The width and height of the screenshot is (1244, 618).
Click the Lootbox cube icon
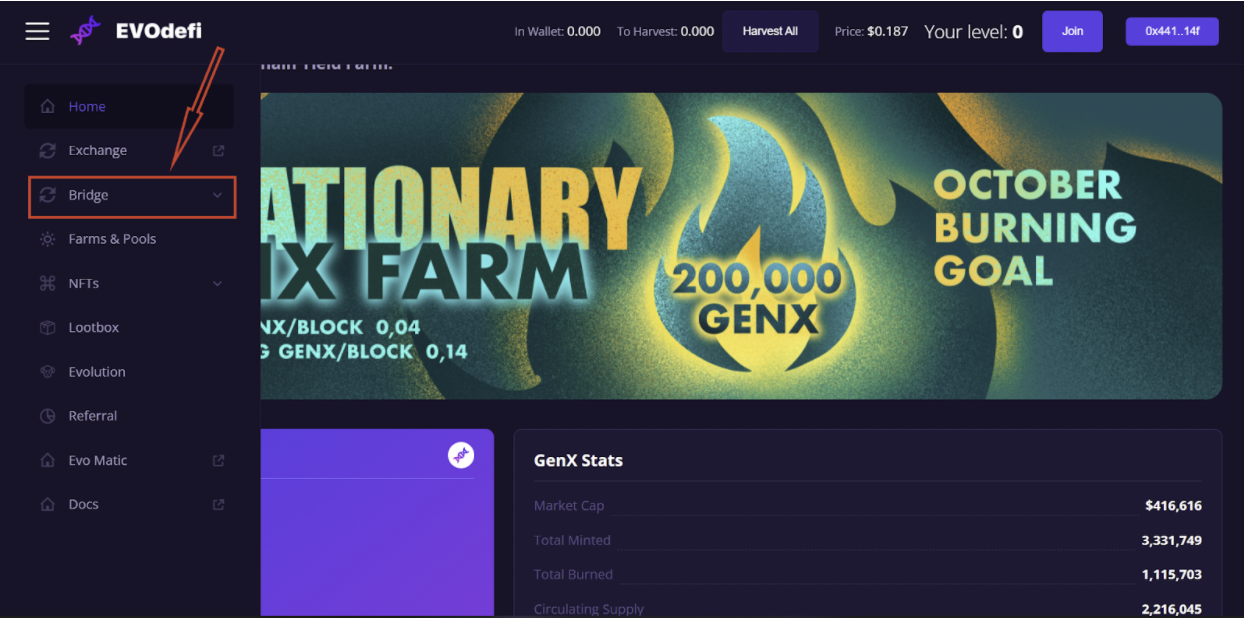click(47, 327)
